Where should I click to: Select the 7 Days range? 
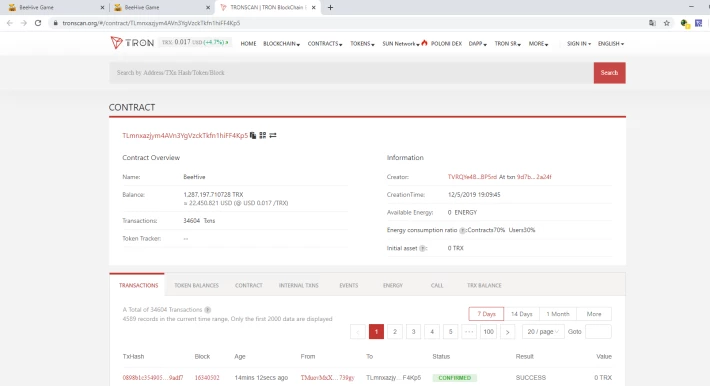coord(486,314)
